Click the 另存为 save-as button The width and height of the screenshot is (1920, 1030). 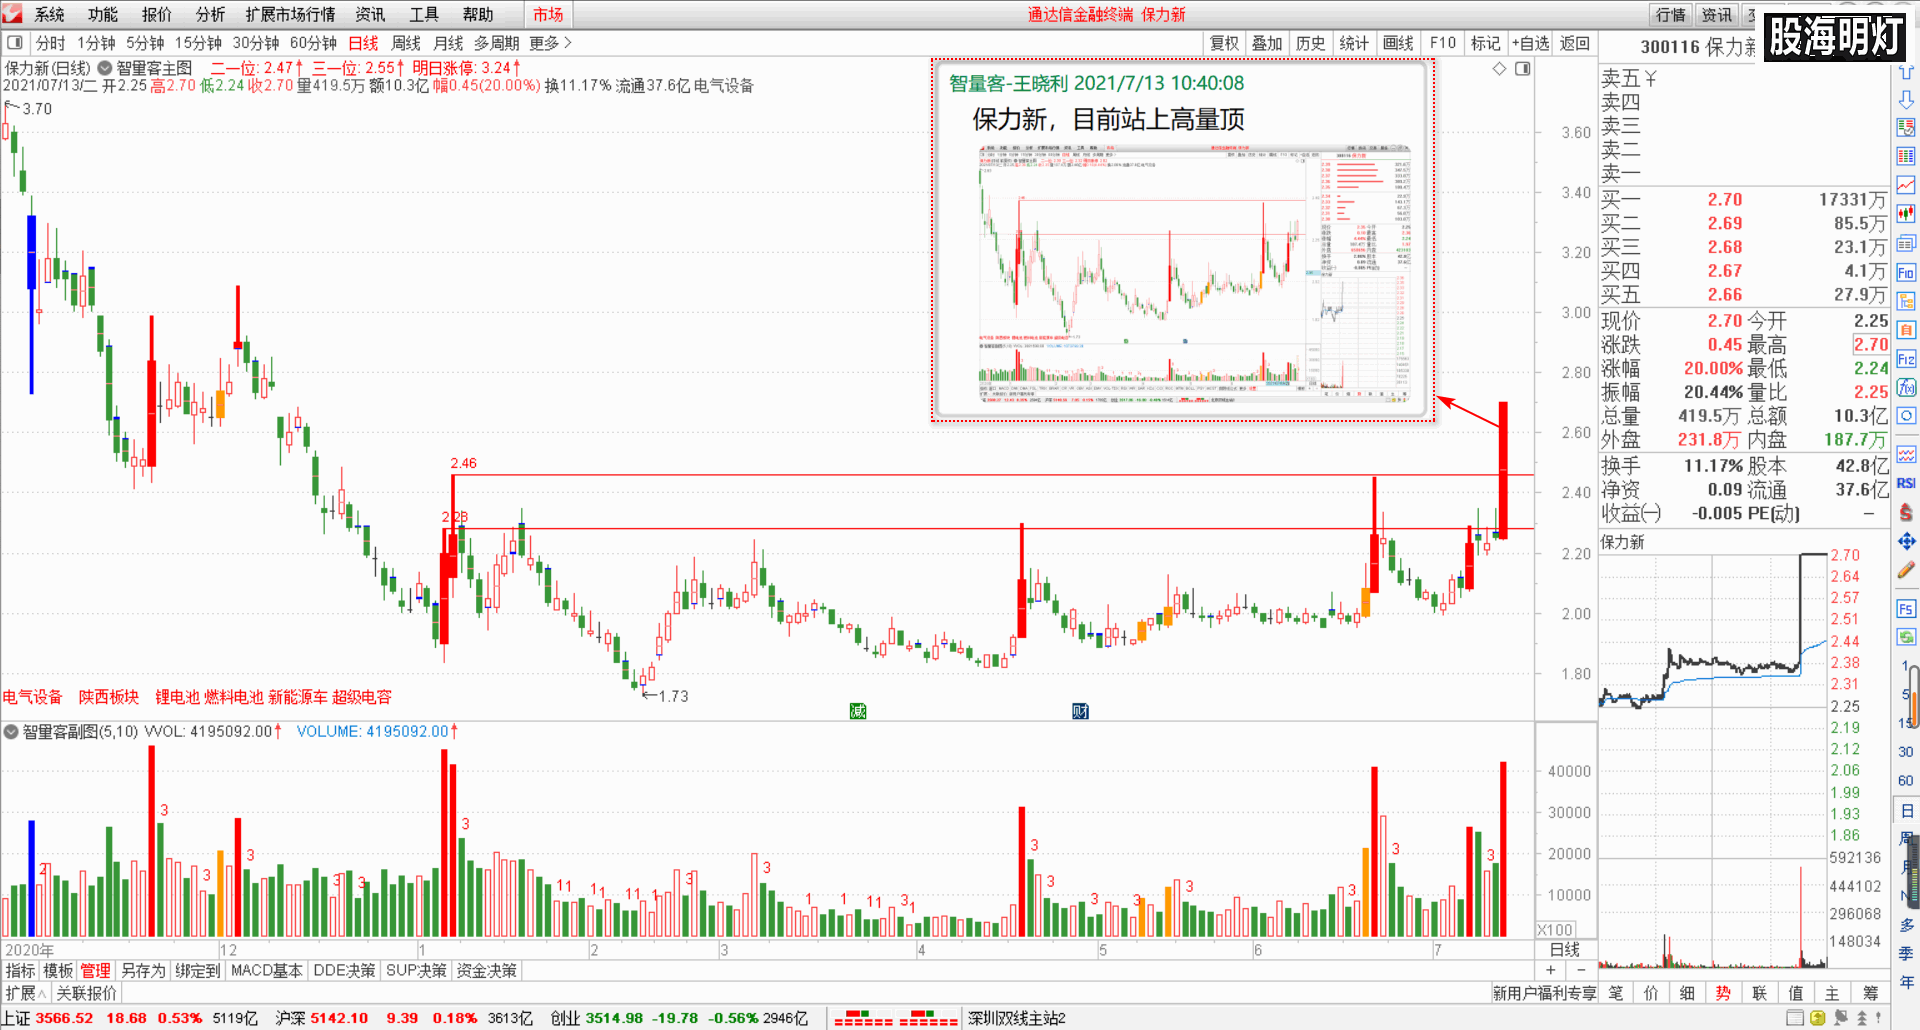[143, 970]
